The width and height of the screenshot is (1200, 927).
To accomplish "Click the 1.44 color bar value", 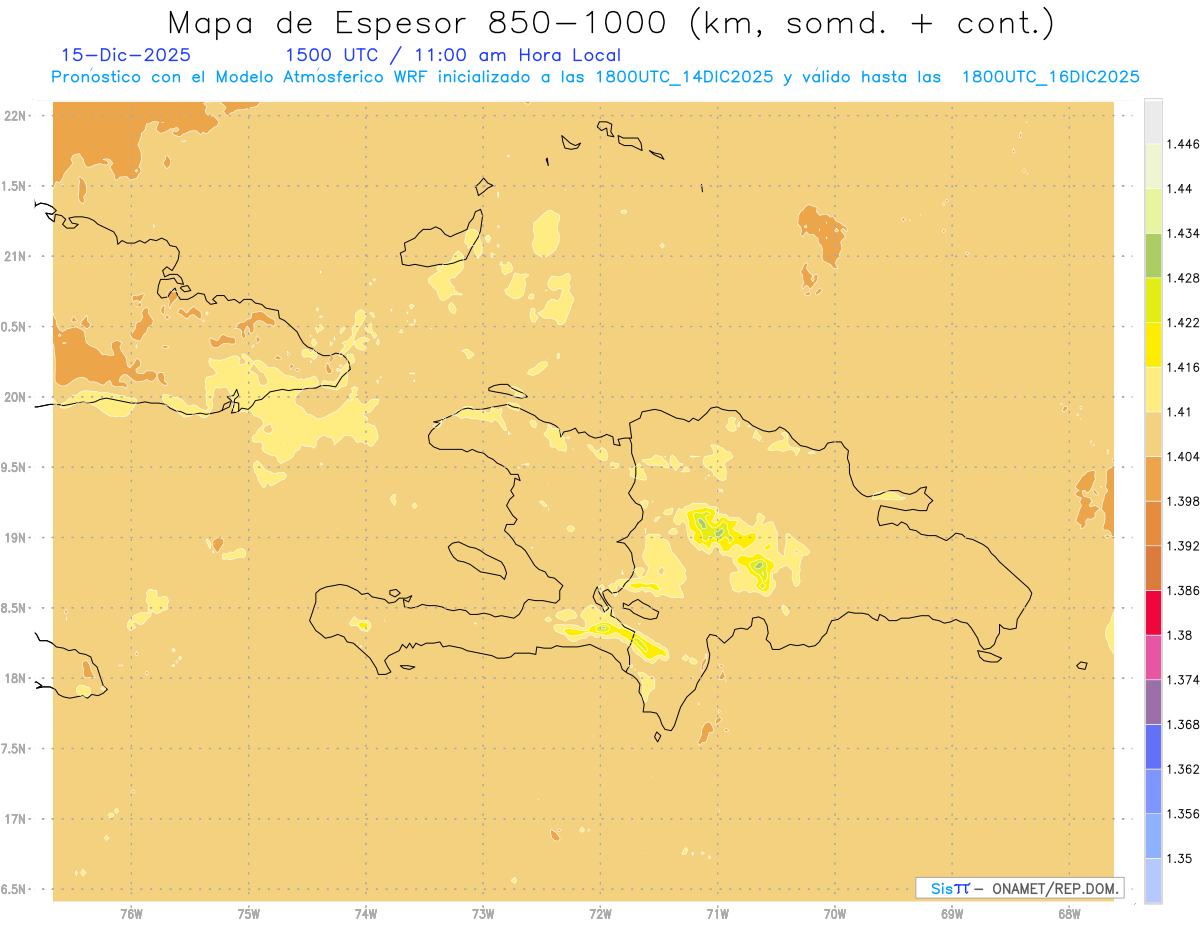I will click(x=1181, y=189).
